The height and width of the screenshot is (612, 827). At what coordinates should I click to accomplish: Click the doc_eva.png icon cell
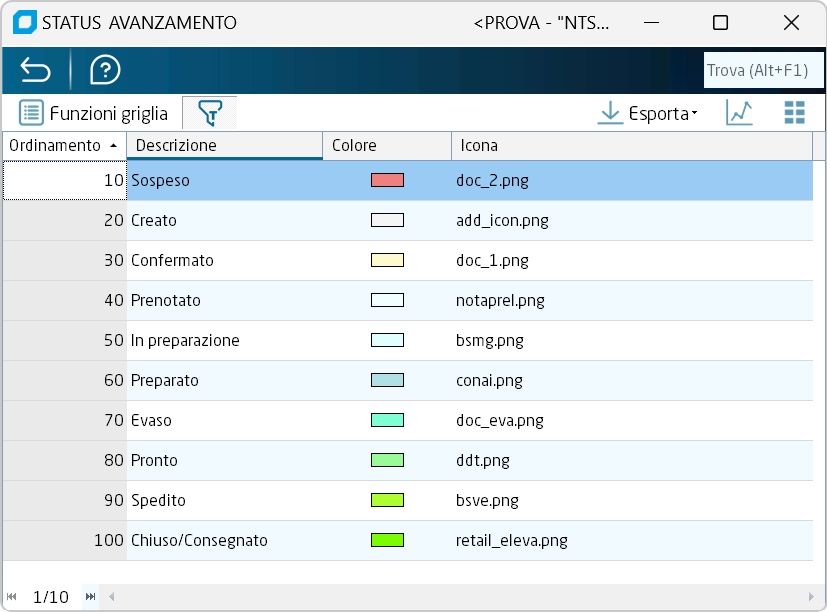coord(632,420)
